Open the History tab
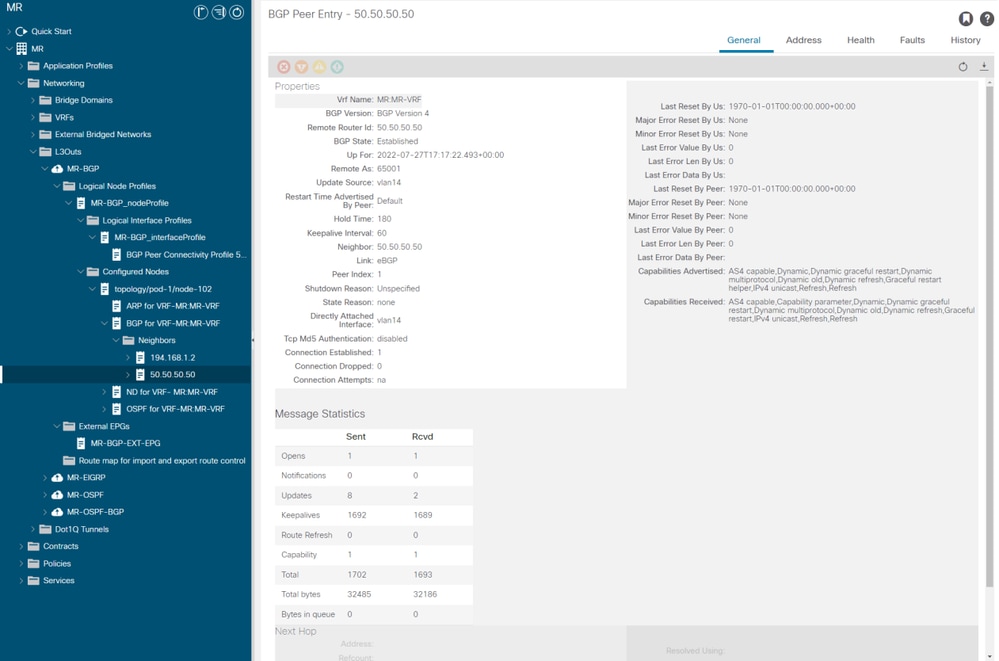This screenshot has height=661, width=999. pyautogui.click(x=965, y=40)
